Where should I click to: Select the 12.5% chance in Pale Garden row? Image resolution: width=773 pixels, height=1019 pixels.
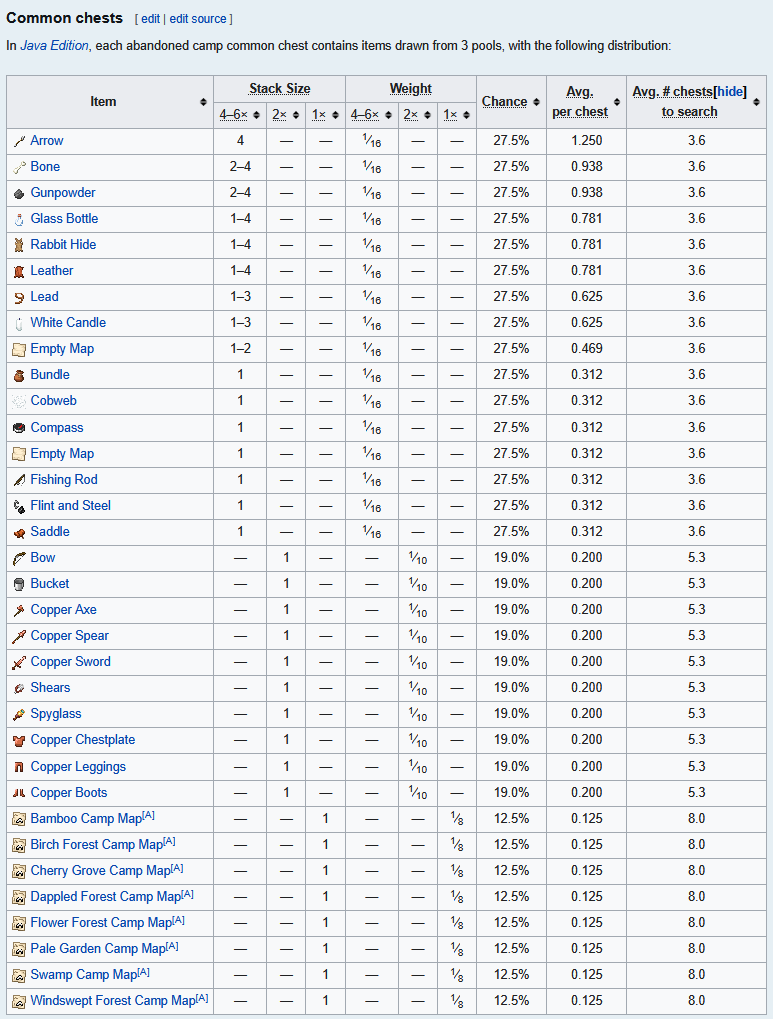point(511,949)
